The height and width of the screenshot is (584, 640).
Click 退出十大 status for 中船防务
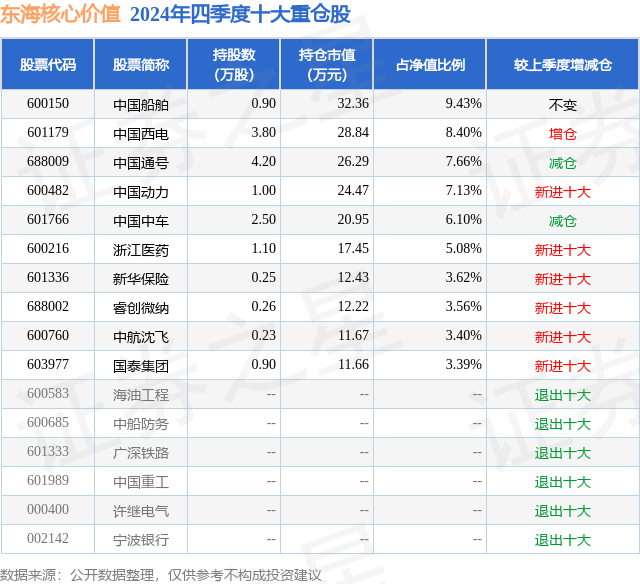563,424
